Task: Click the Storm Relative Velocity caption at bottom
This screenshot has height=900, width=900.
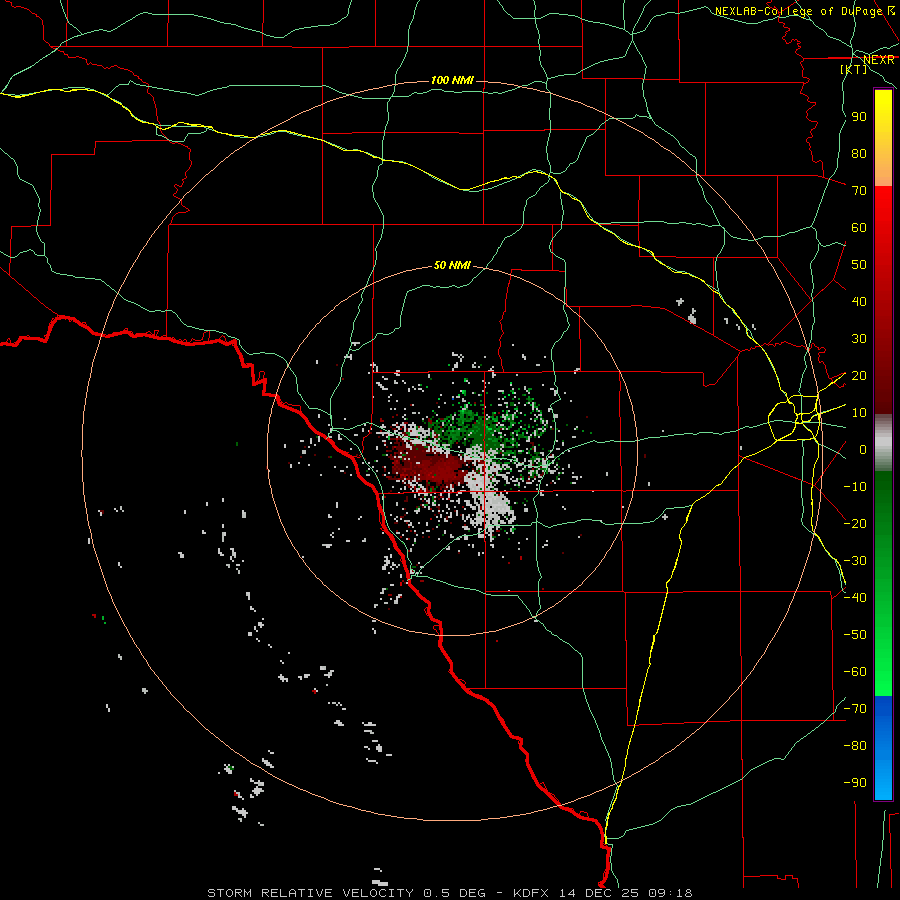Action: click(x=449, y=893)
